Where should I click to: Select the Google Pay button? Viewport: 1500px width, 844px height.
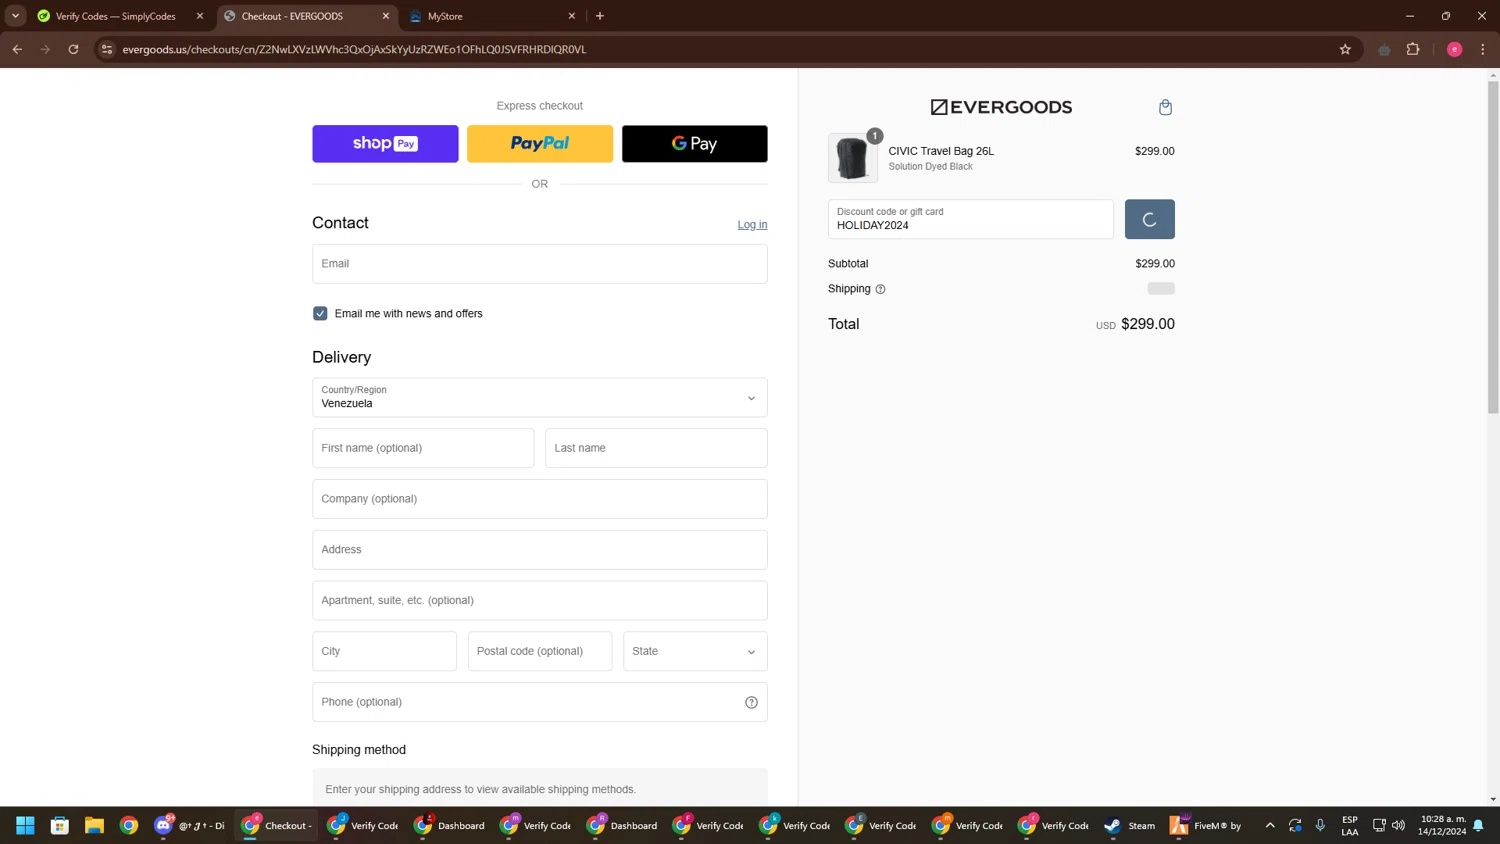tap(695, 143)
